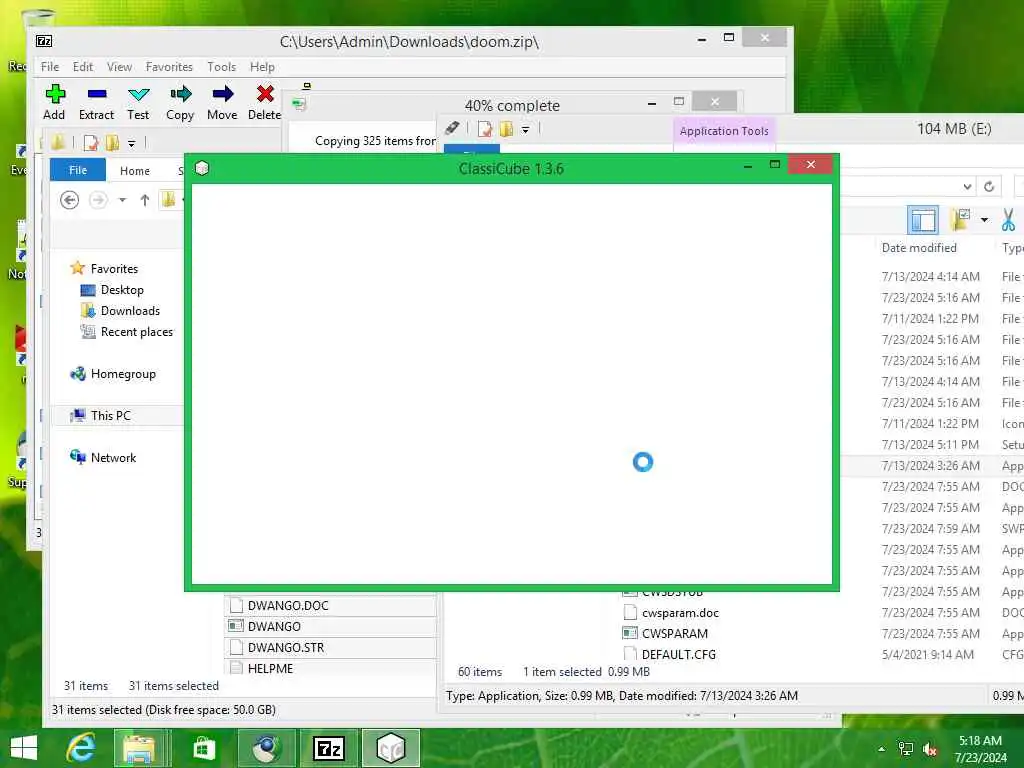This screenshot has height=768, width=1024.
Task: Select the 7/13/2024 3:26 AM file row
Action: 931,466
